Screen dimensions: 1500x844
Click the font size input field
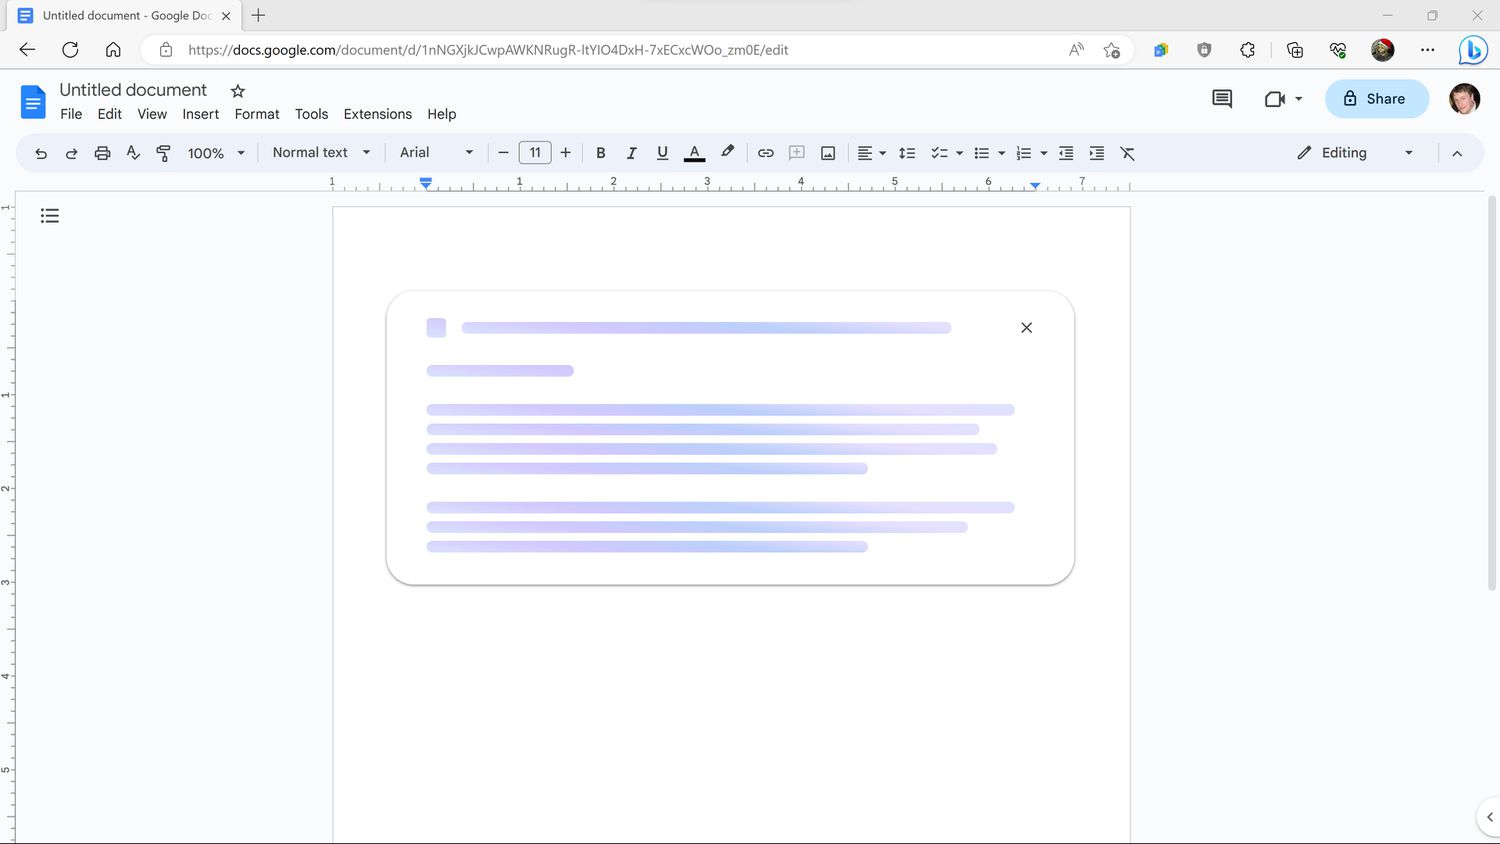click(x=535, y=153)
